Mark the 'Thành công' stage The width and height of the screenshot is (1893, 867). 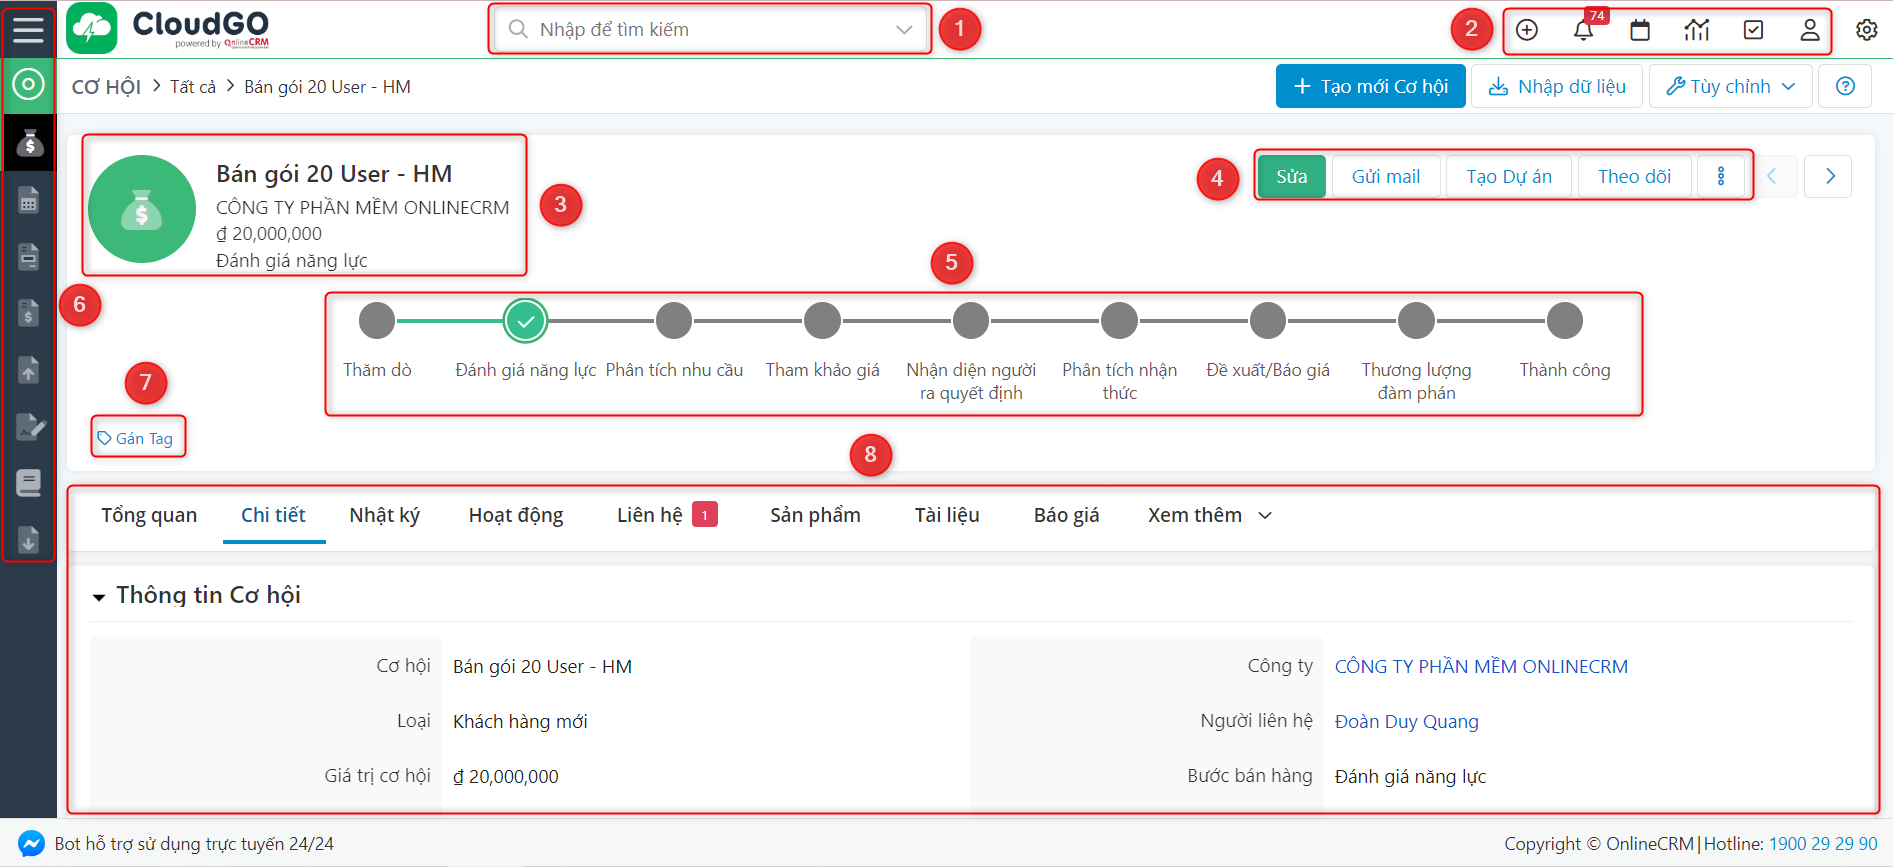coord(1564,321)
